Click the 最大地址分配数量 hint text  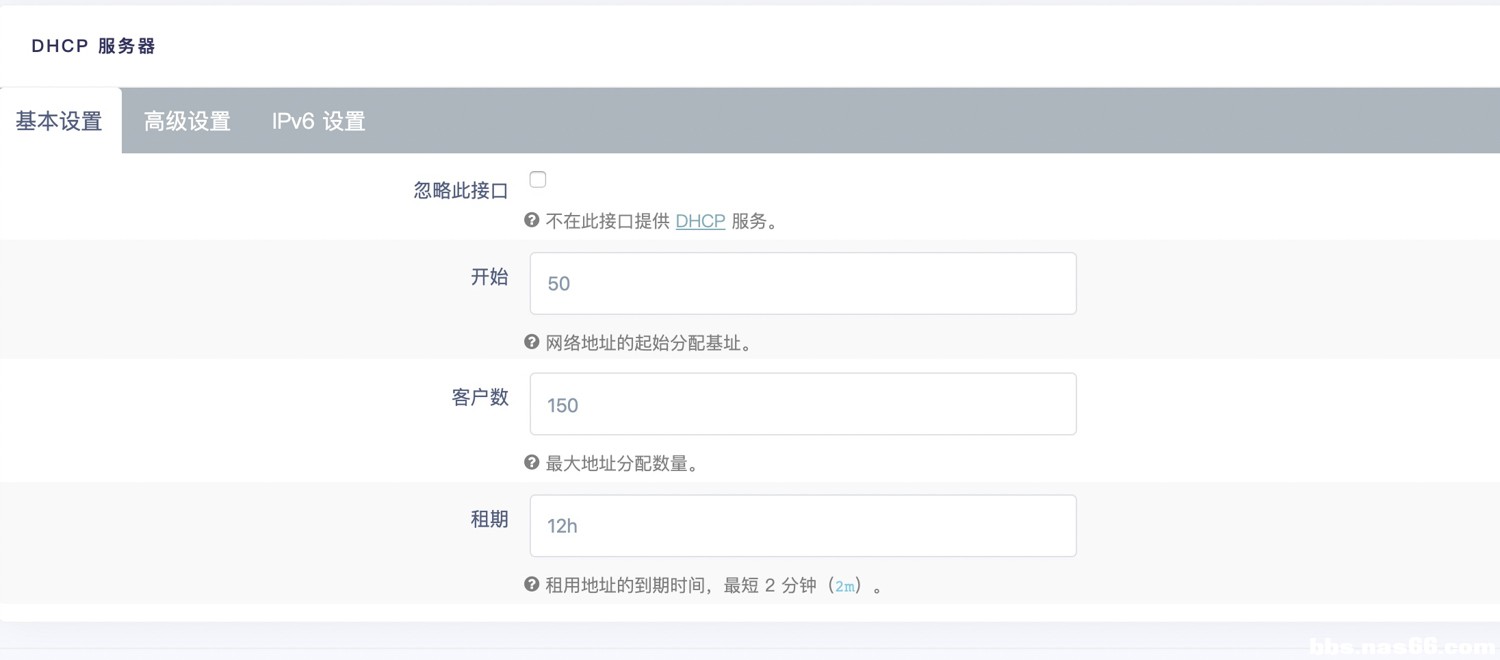(621, 464)
